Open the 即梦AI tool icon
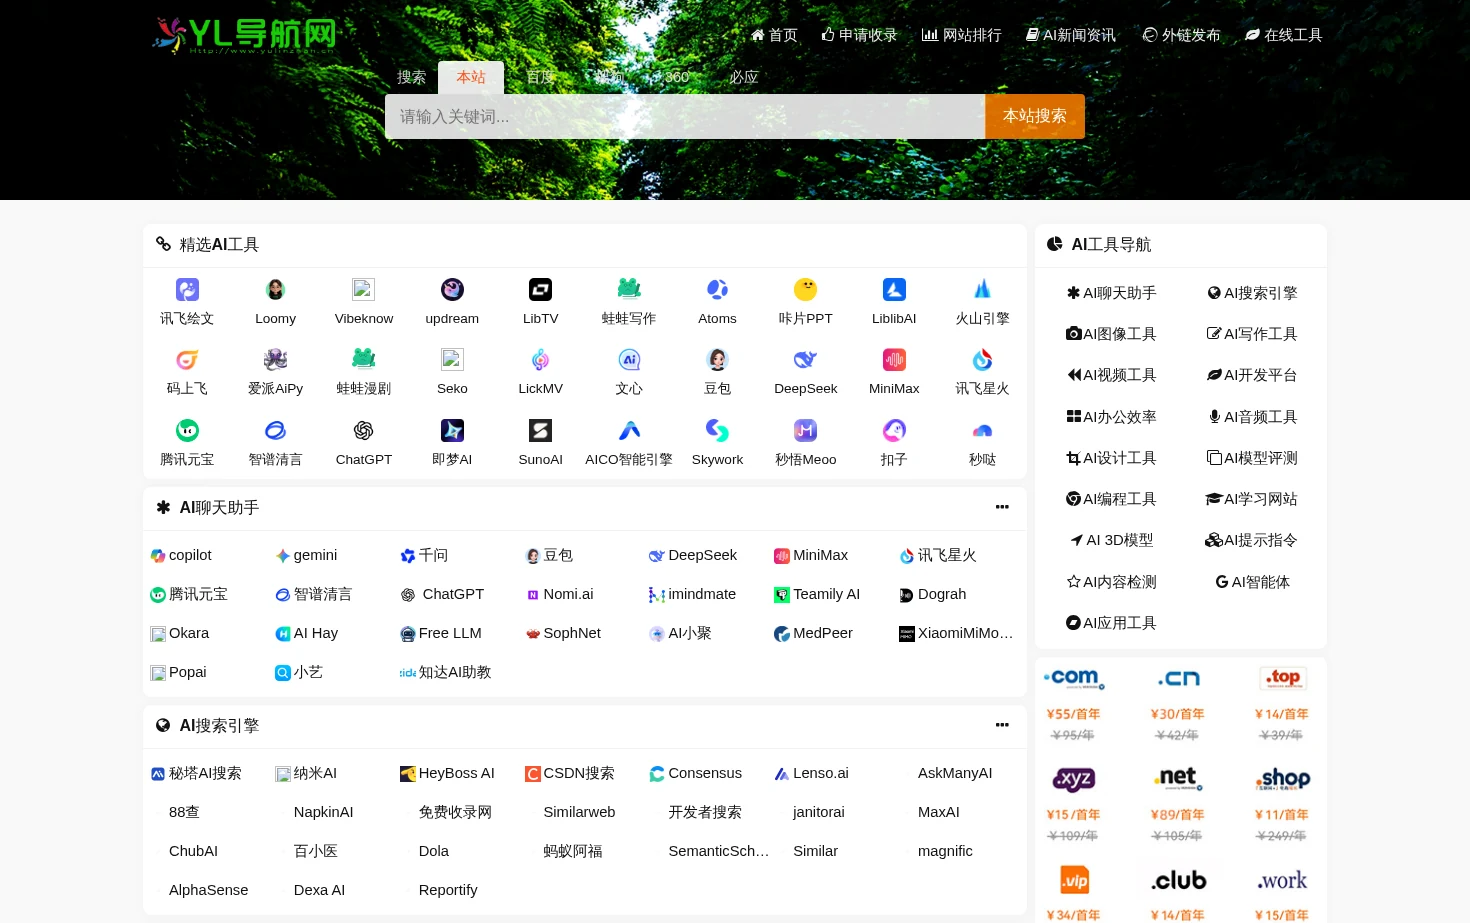The width and height of the screenshot is (1470, 923). coord(452,431)
